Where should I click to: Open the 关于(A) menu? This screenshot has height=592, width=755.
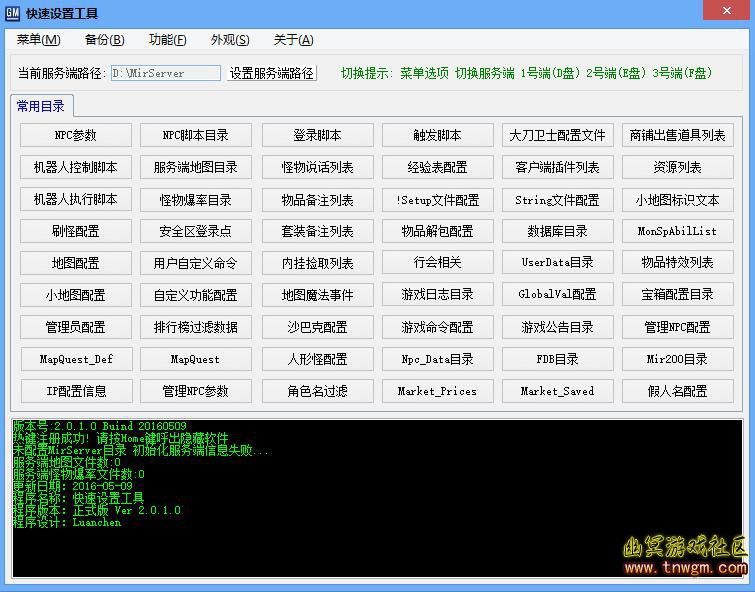point(293,40)
